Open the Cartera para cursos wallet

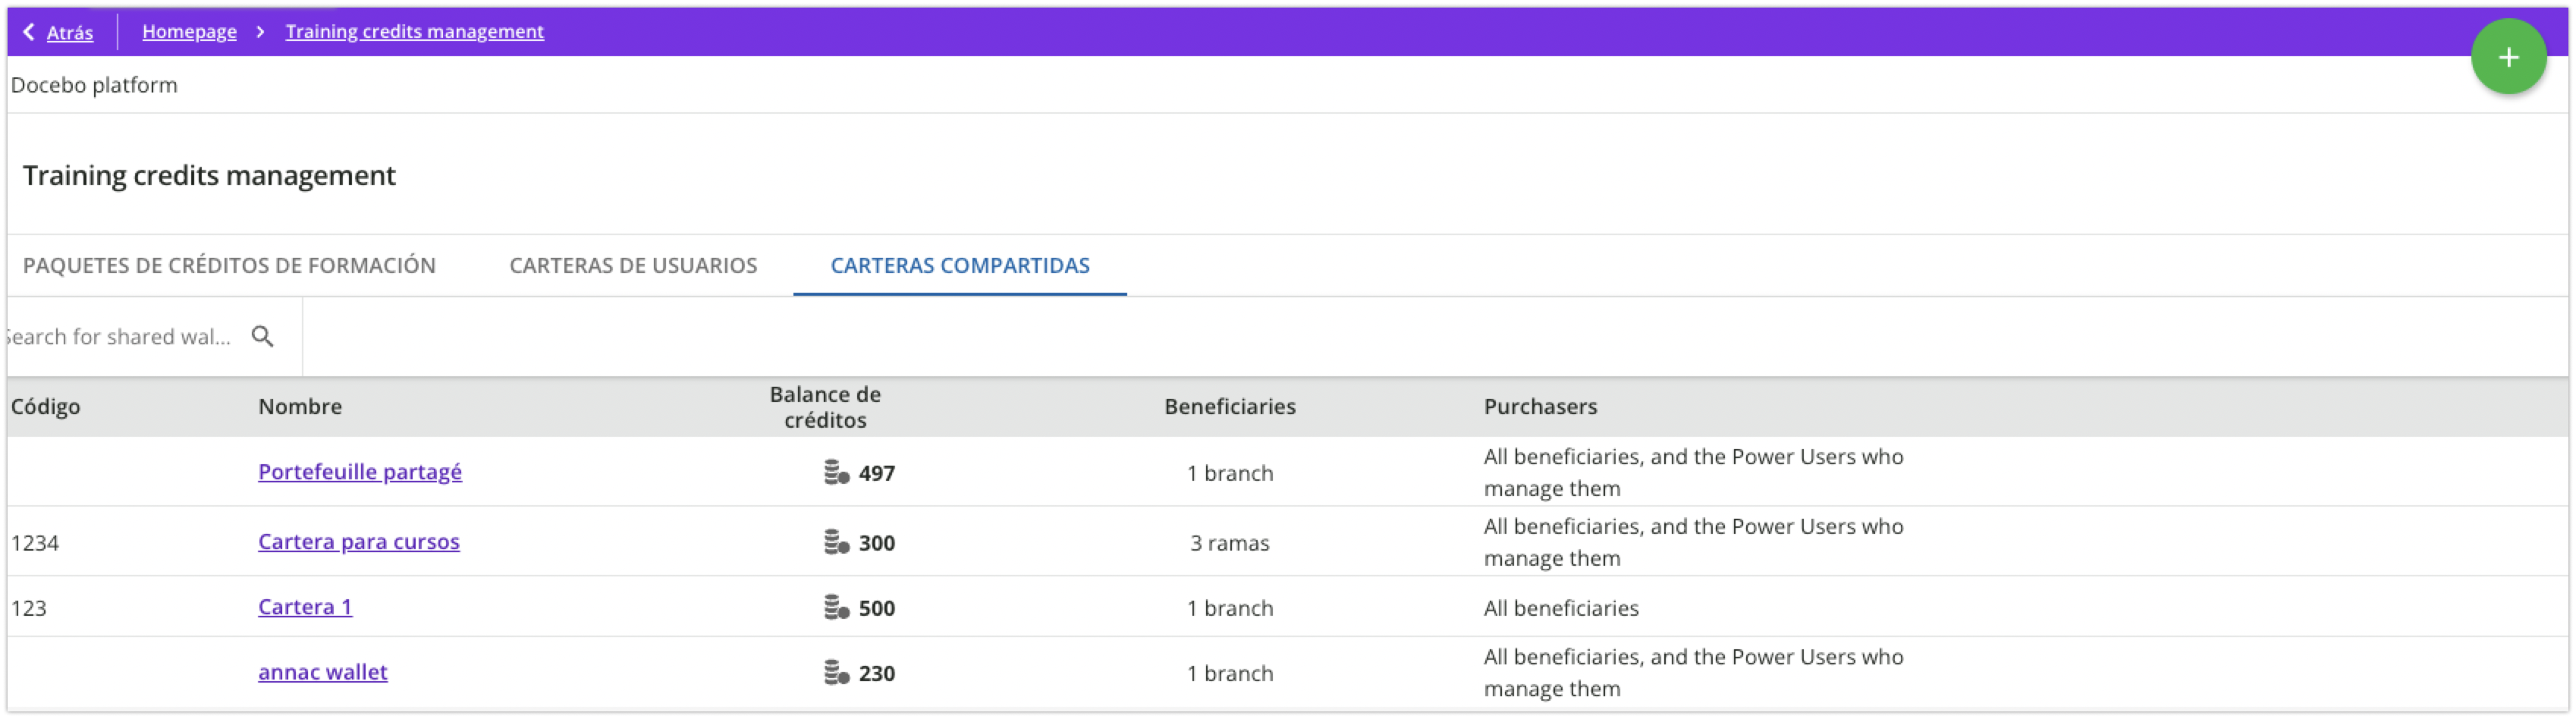[358, 541]
